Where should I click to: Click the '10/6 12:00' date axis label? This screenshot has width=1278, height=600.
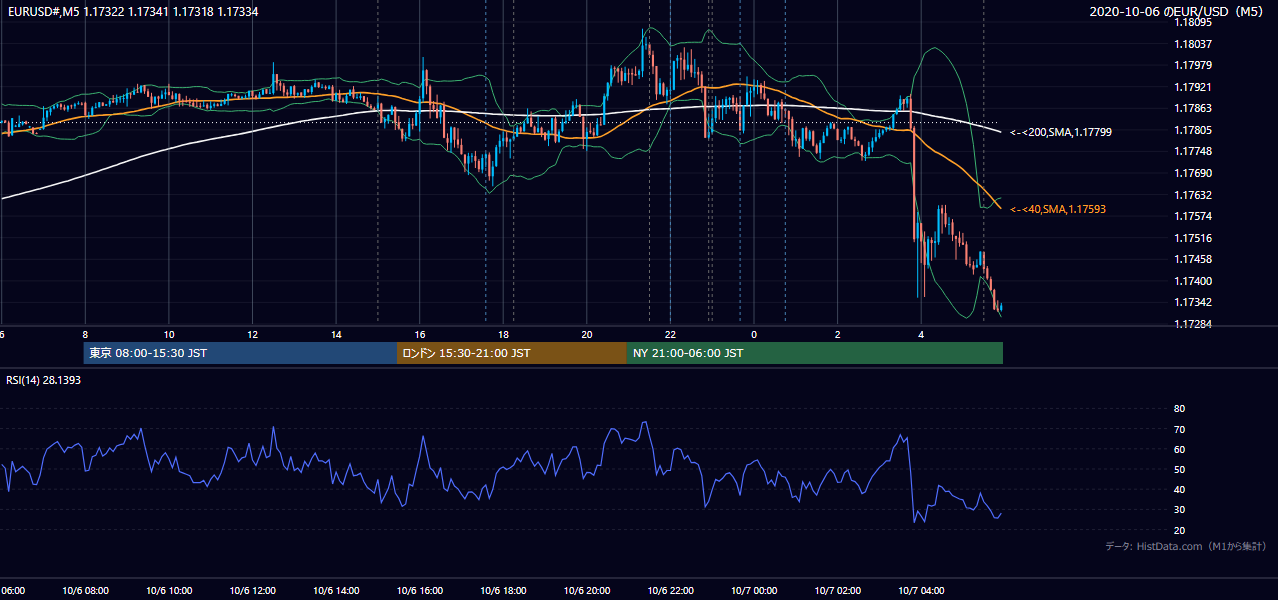253,591
